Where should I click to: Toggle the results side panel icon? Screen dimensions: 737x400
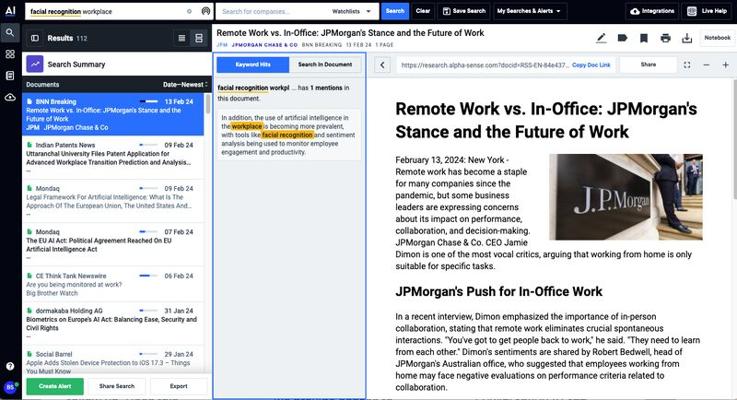[35, 38]
